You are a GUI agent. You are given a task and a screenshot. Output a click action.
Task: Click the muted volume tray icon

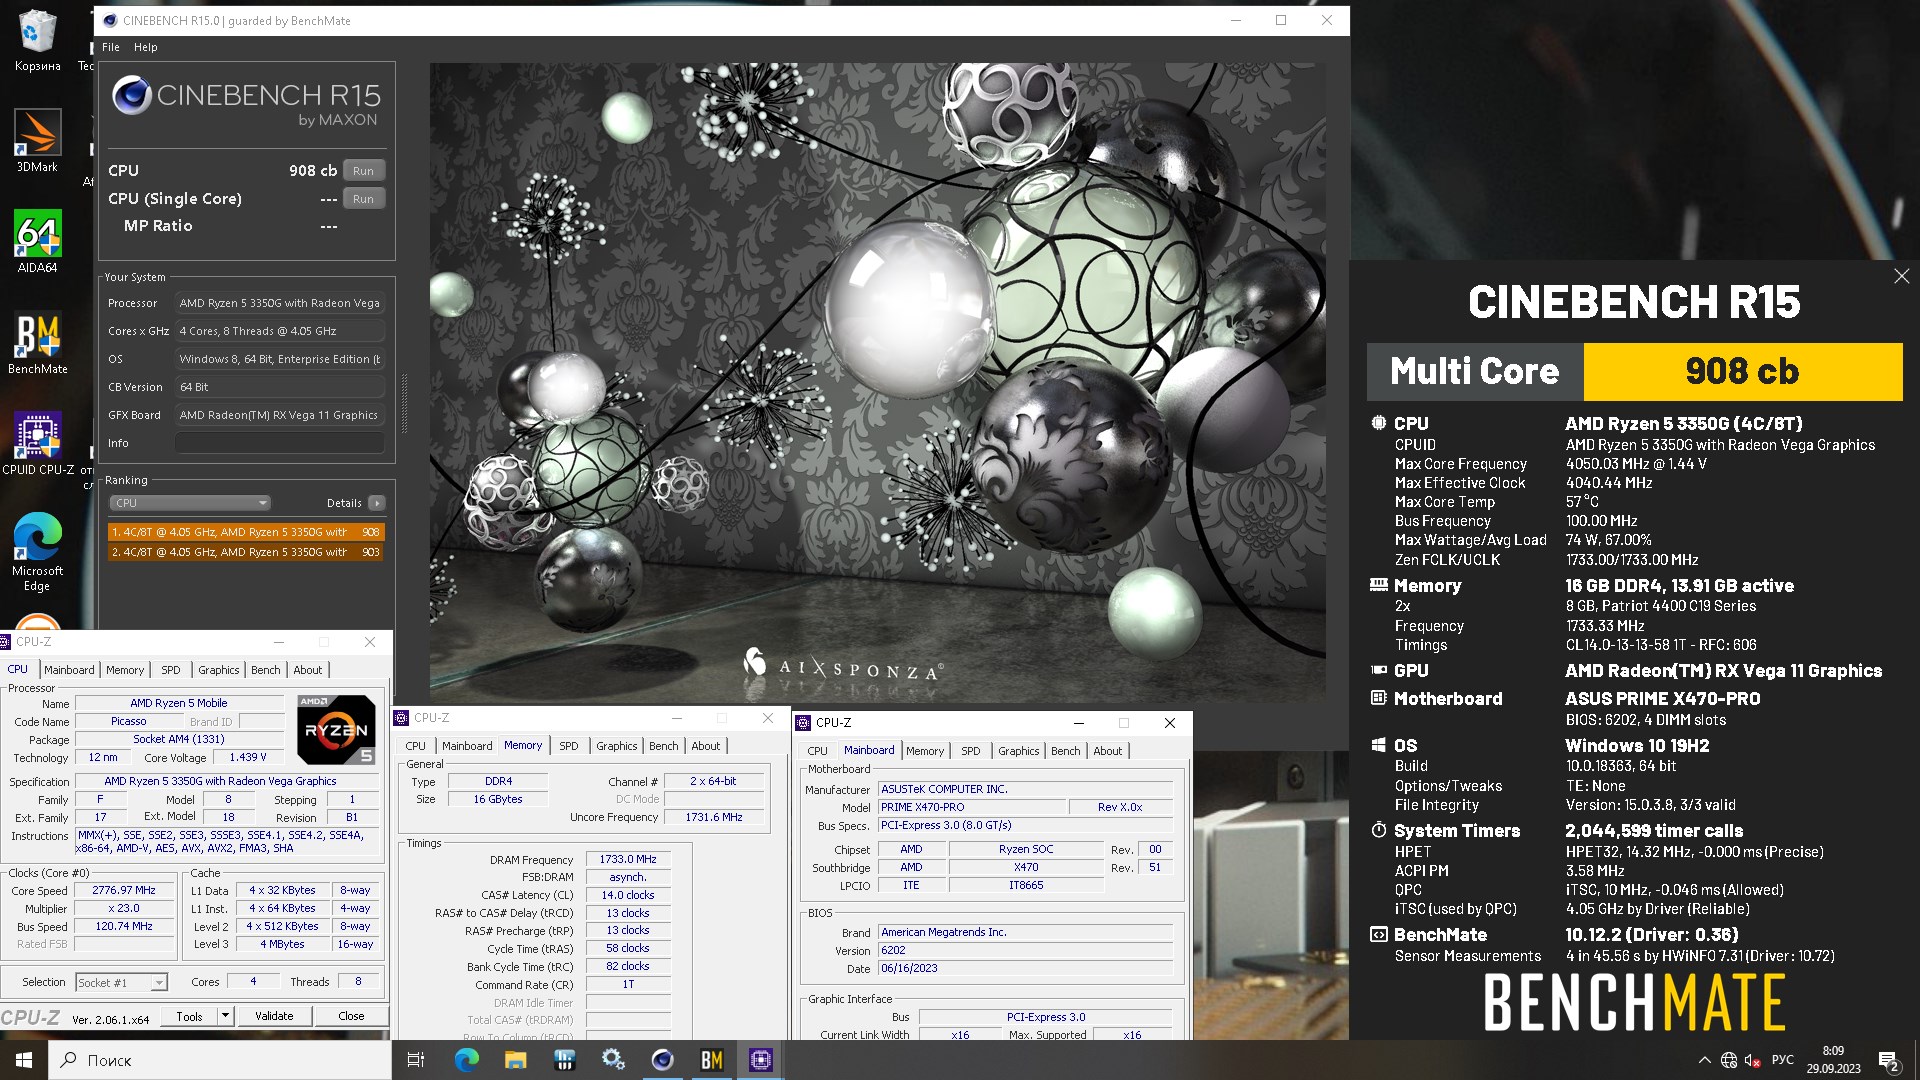point(1752,1060)
